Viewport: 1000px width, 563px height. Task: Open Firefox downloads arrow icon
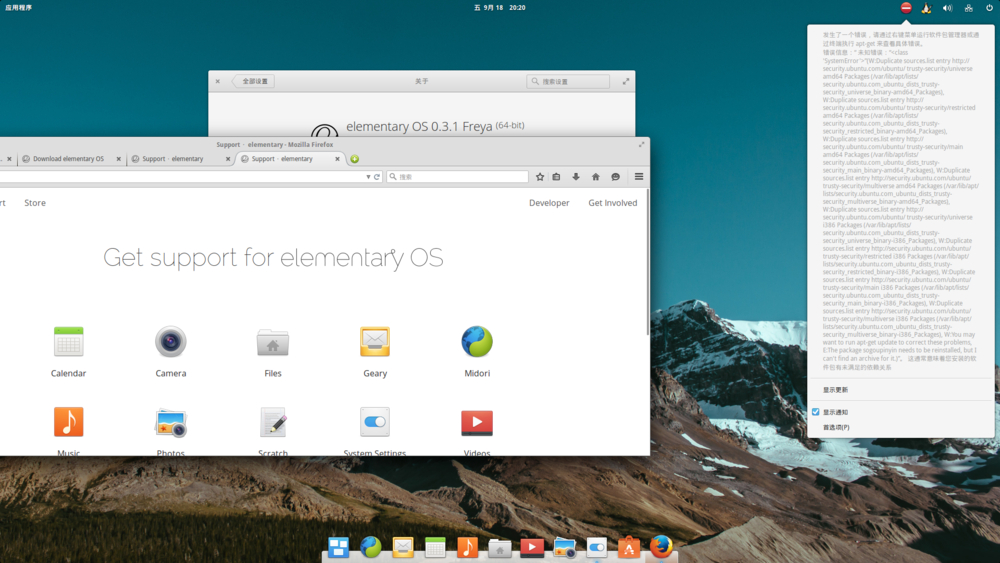576,177
